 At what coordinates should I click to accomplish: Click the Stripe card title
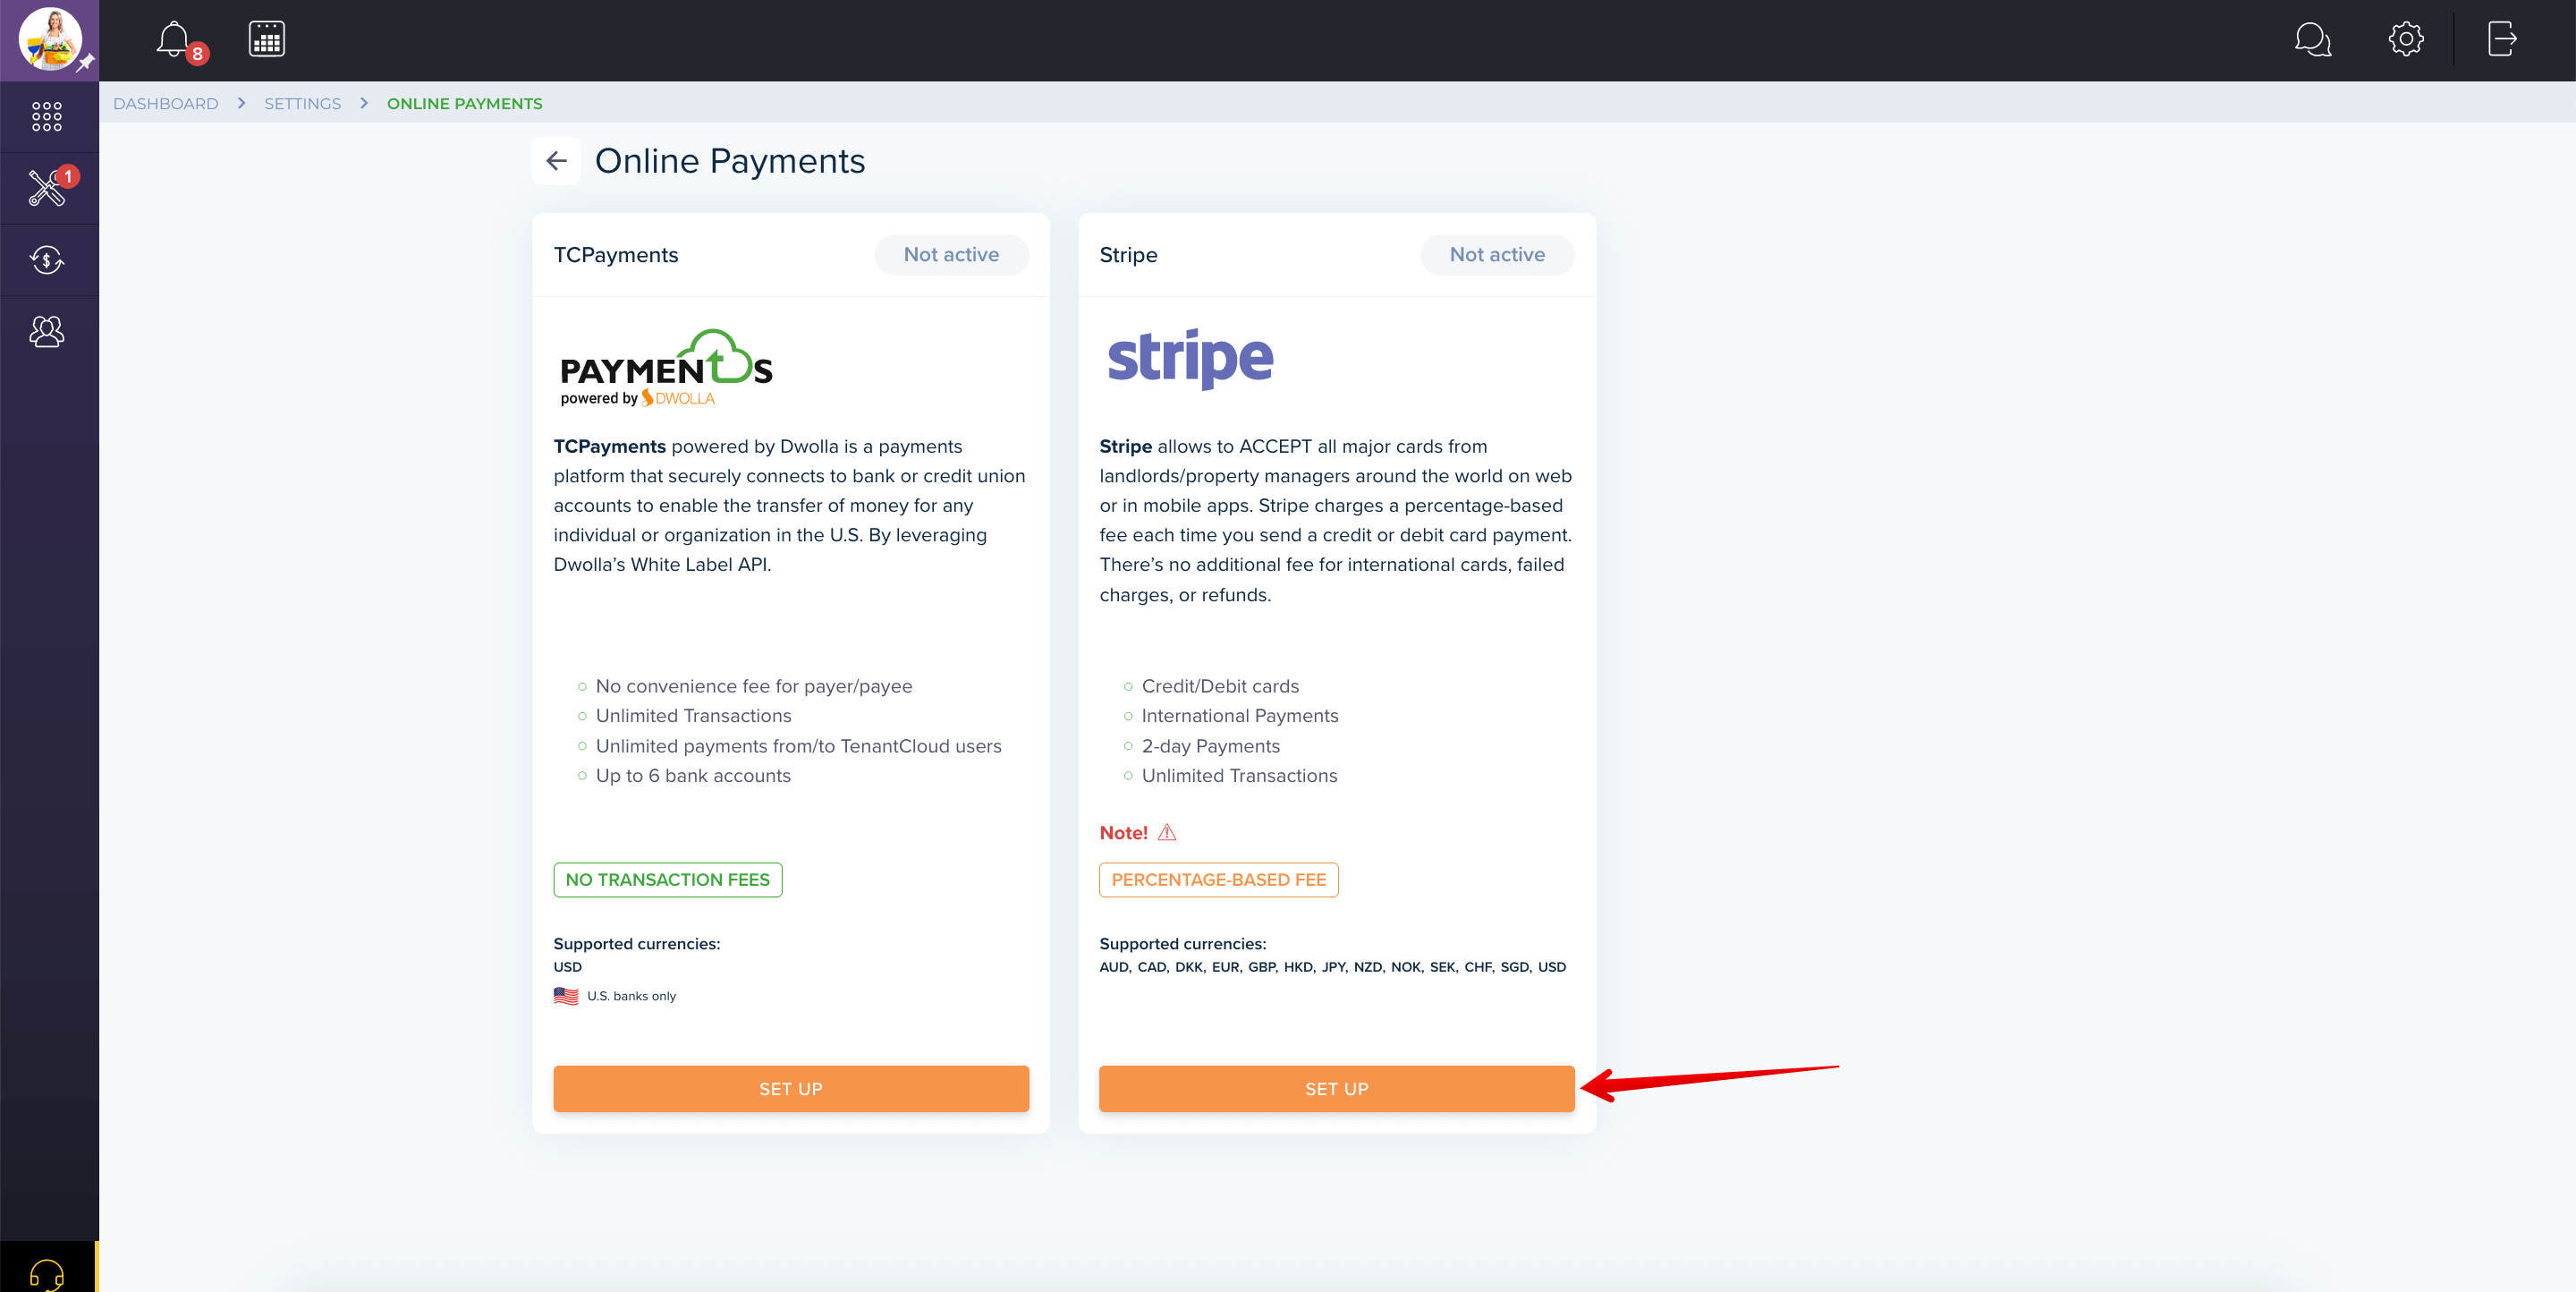[x=1128, y=254]
